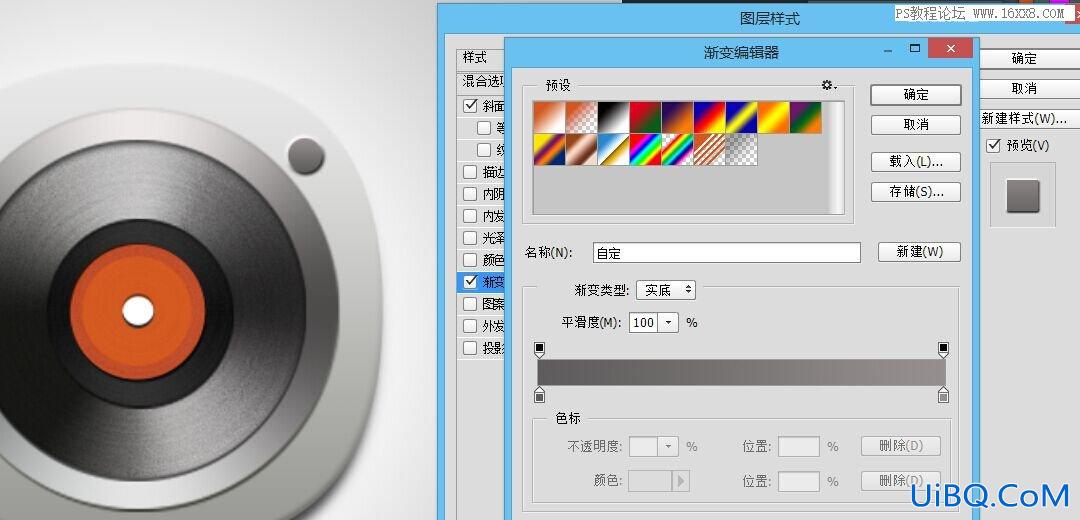The height and width of the screenshot is (520, 1080).
Task: Choose the red-to-green gradient preset
Action: [645, 118]
